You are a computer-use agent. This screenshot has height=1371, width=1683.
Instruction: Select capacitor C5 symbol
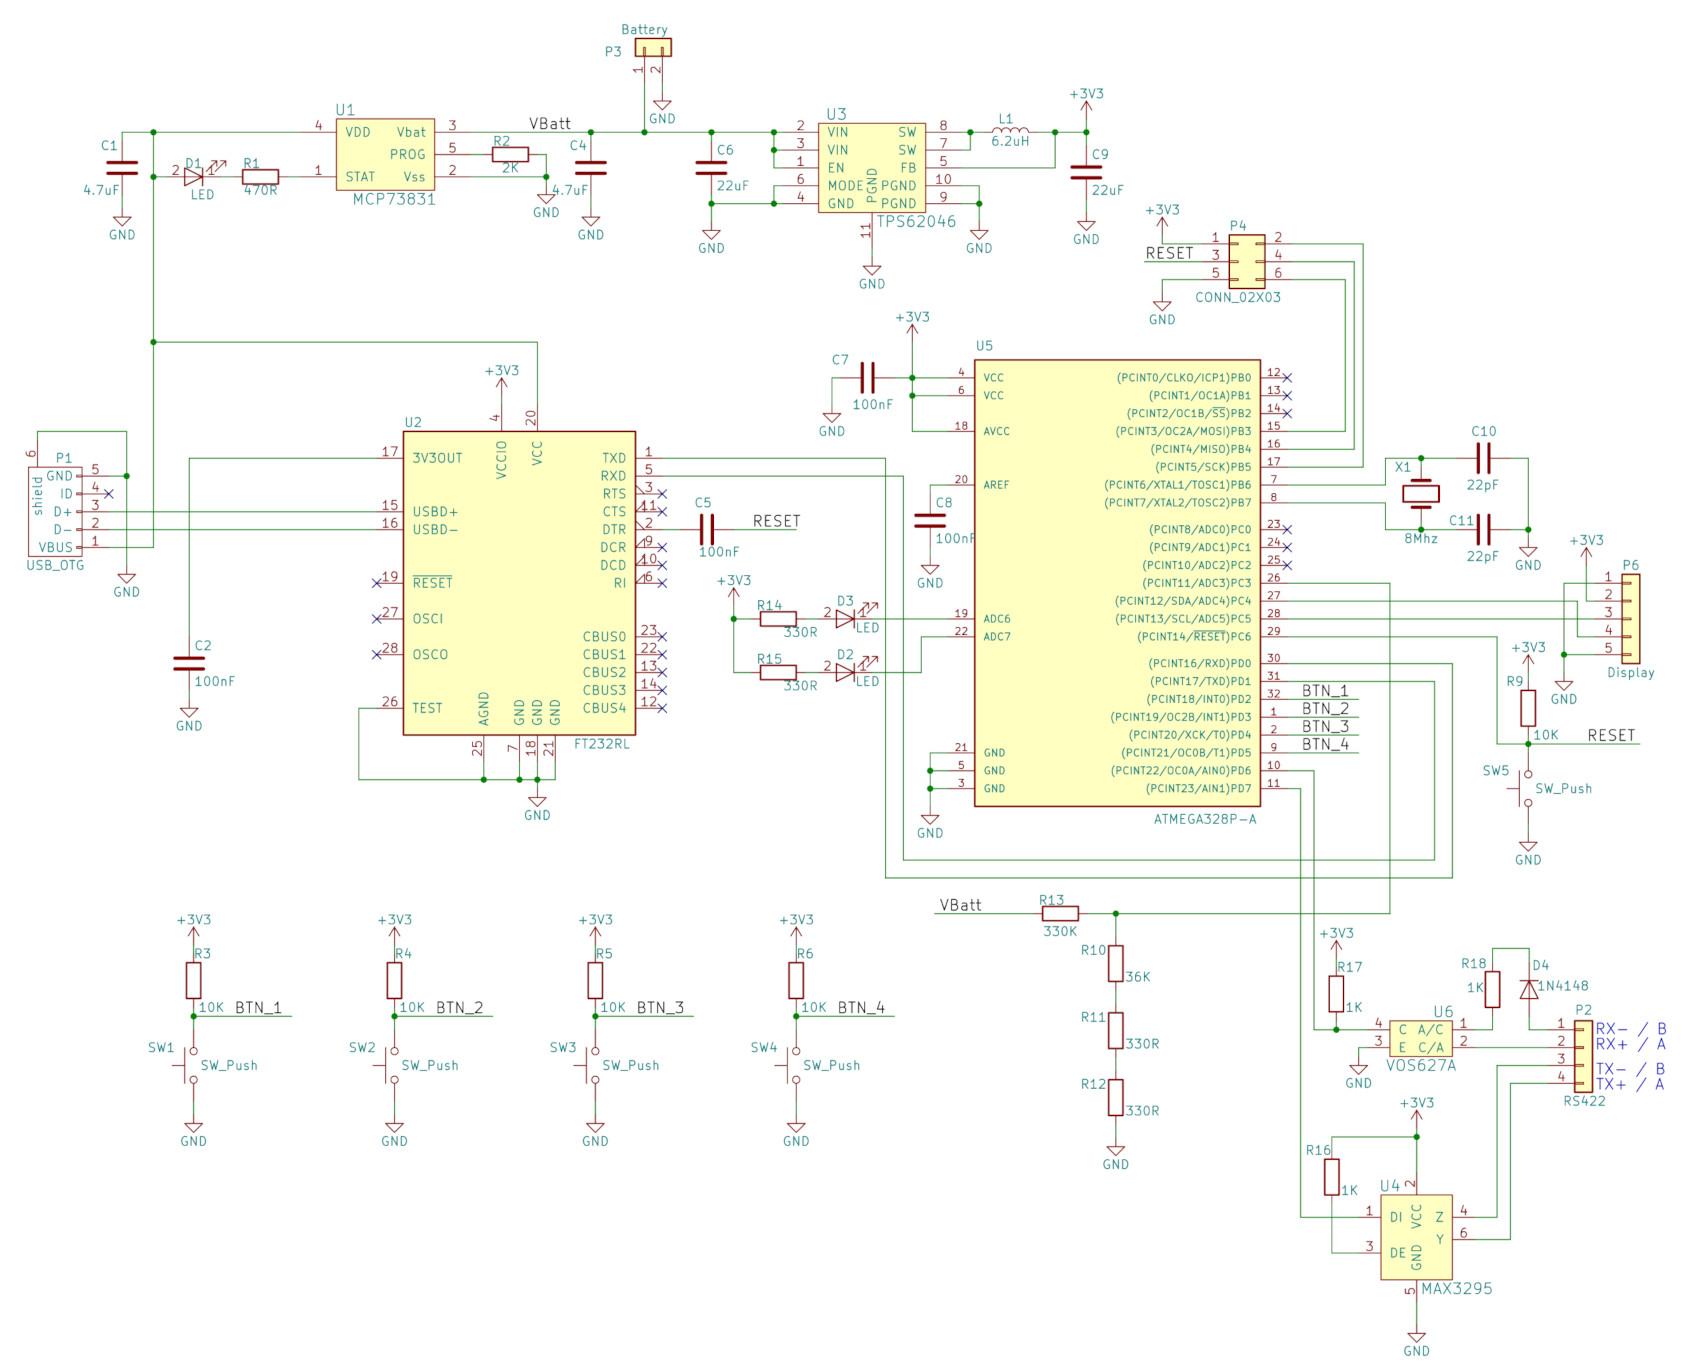coord(707,529)
